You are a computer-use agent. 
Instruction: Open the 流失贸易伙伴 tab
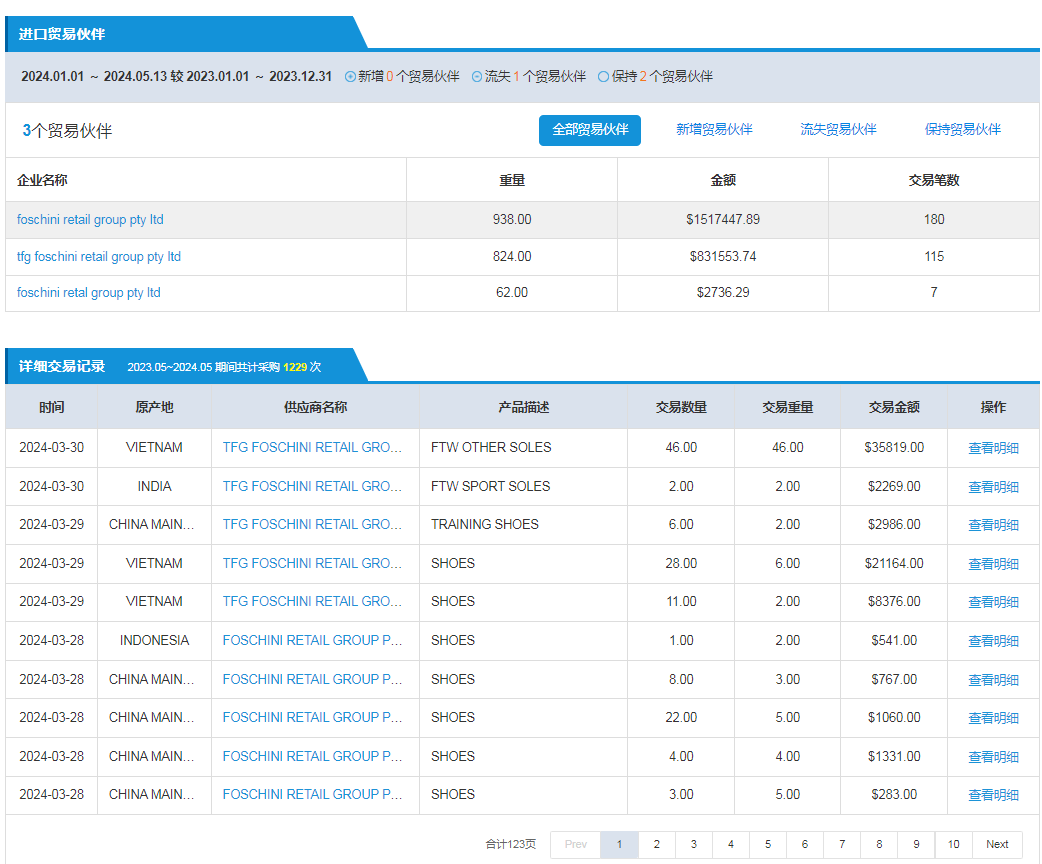click(838, 130)
